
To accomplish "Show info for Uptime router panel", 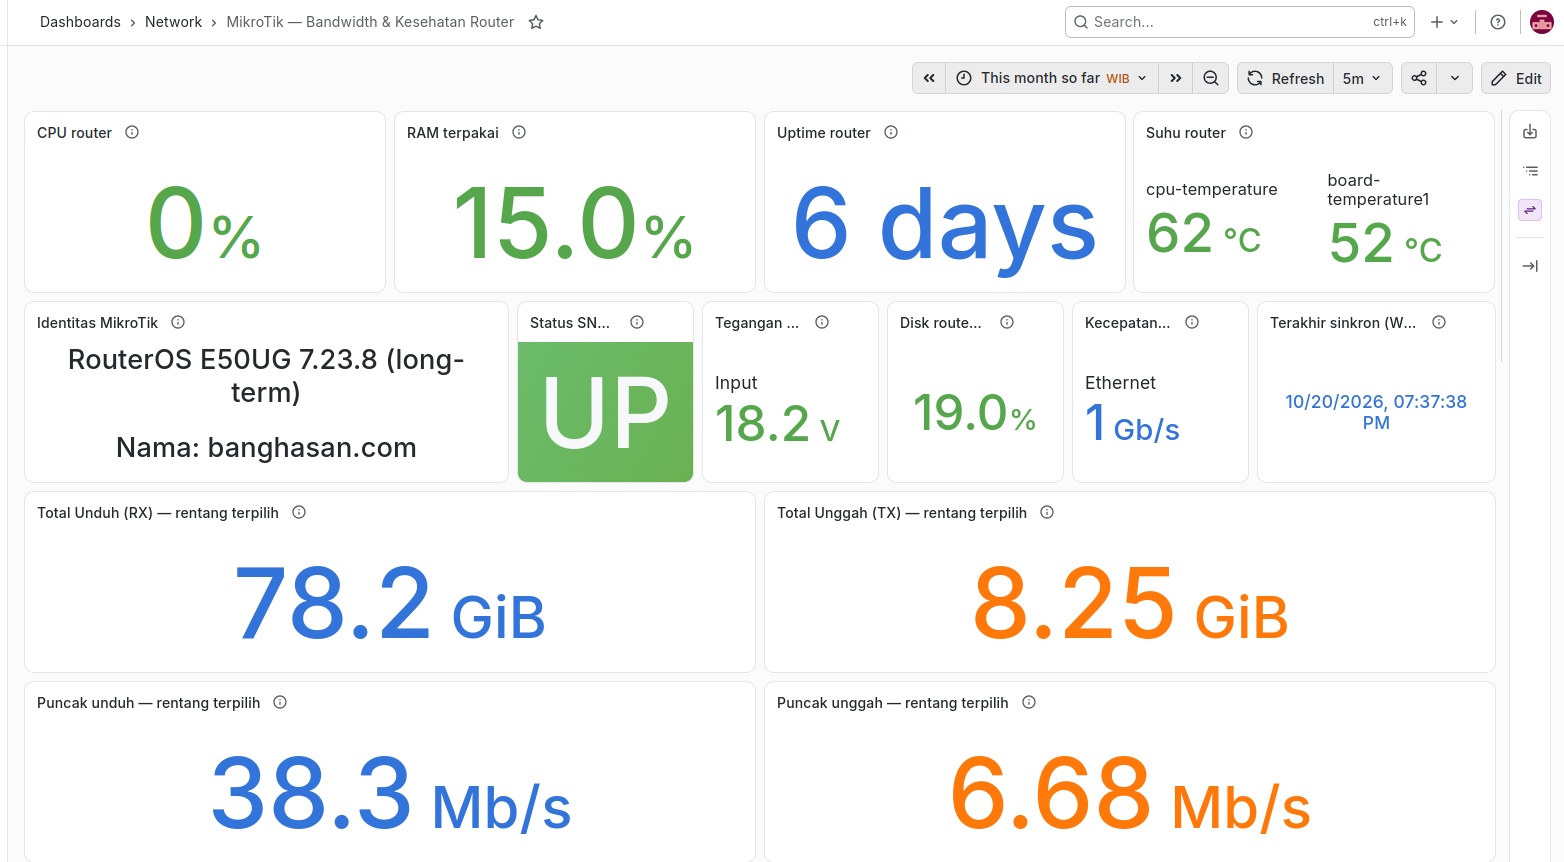I will tap(891, 132).
